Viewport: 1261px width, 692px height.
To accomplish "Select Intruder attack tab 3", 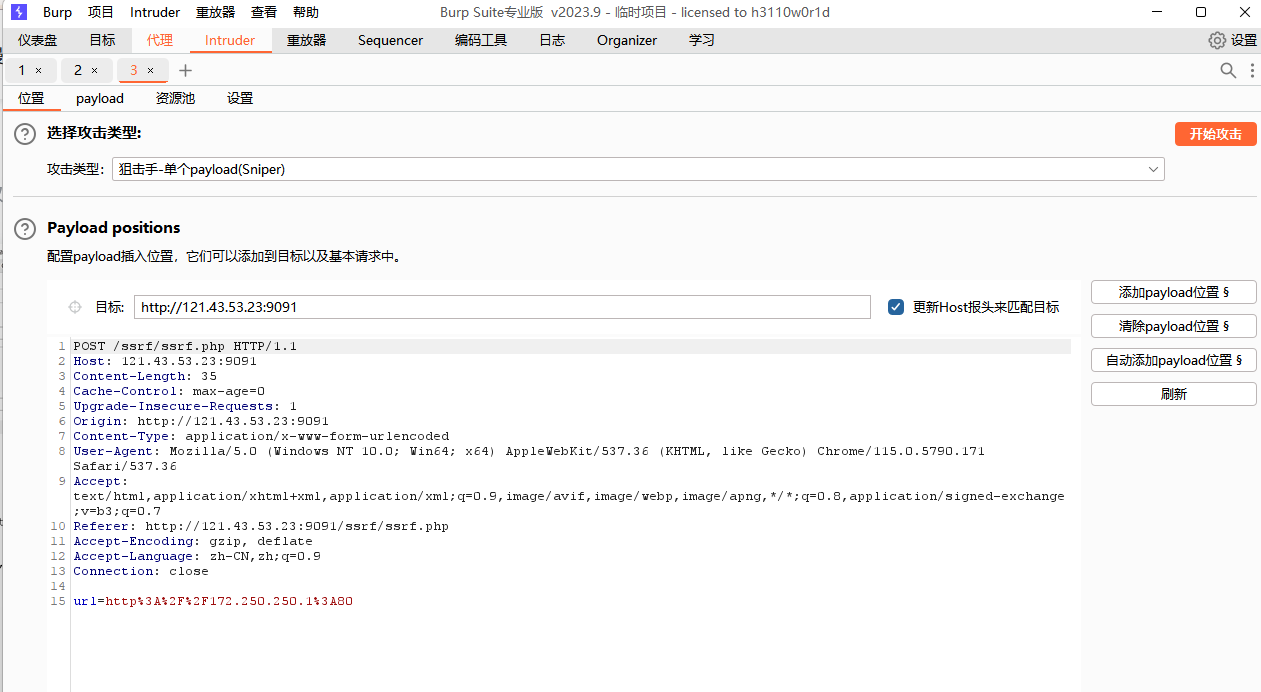I will click(134, 70).
